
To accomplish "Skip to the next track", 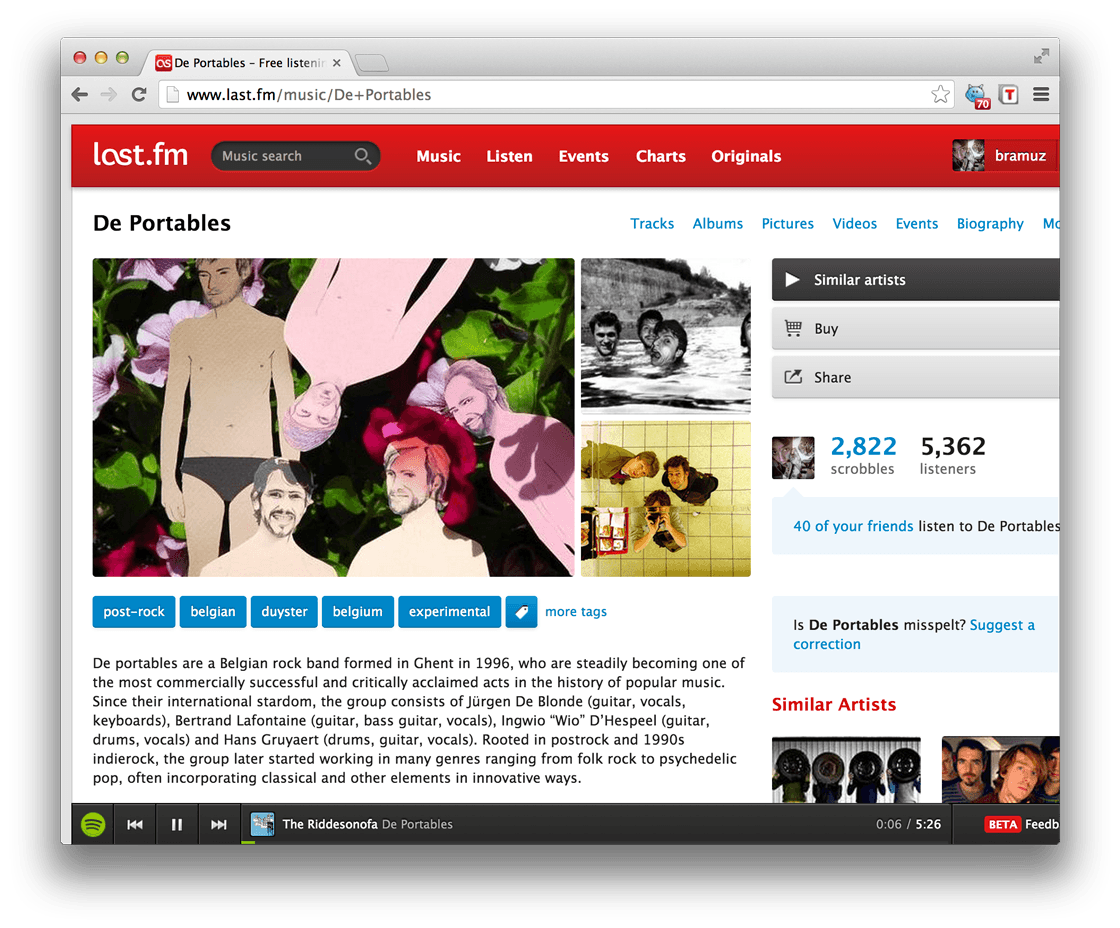I will (219, 824).
